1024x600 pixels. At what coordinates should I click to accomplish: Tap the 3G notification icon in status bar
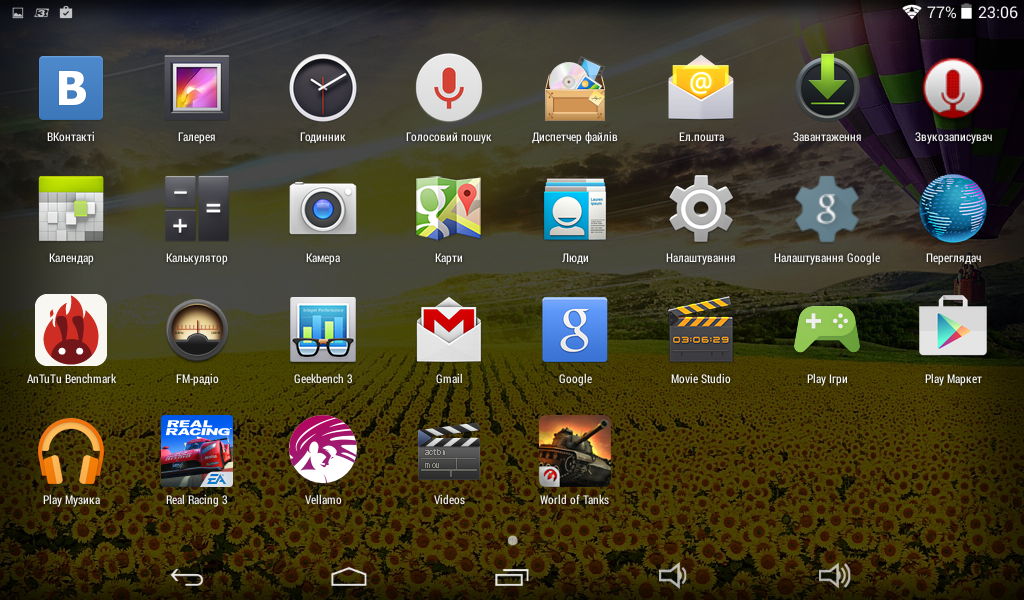point(42,12)
